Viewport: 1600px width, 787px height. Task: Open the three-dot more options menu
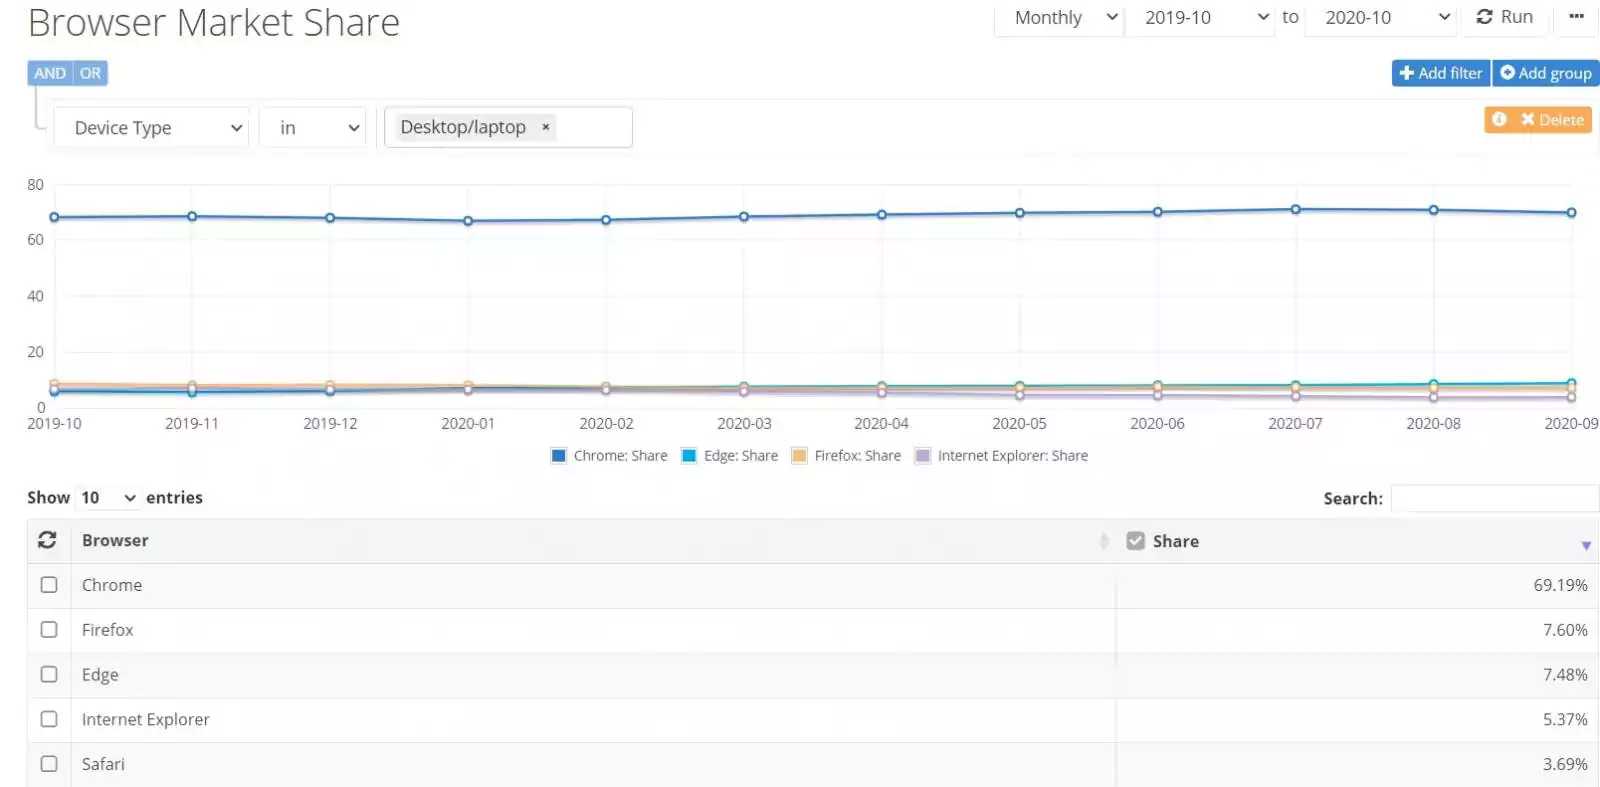tap(1576, 17)
